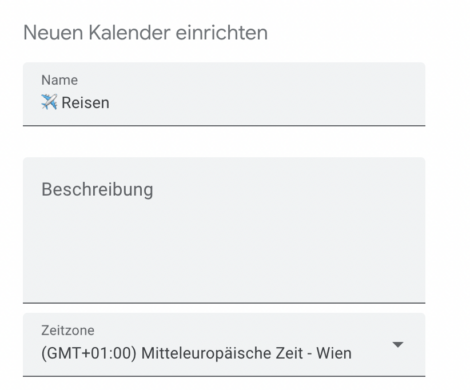Open the Mitteleuropäische Zeit timezone selector
The height and width of the screenshot is (390, 470).
point(224,345)
